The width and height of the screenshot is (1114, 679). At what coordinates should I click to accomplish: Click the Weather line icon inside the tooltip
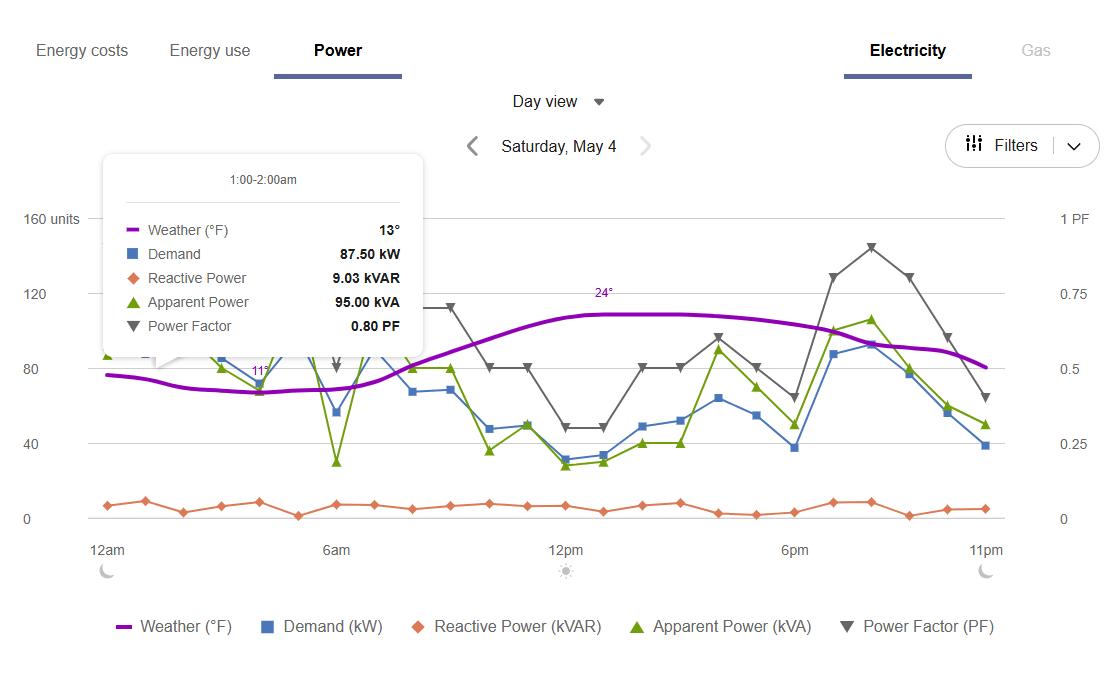pos(131,229)
